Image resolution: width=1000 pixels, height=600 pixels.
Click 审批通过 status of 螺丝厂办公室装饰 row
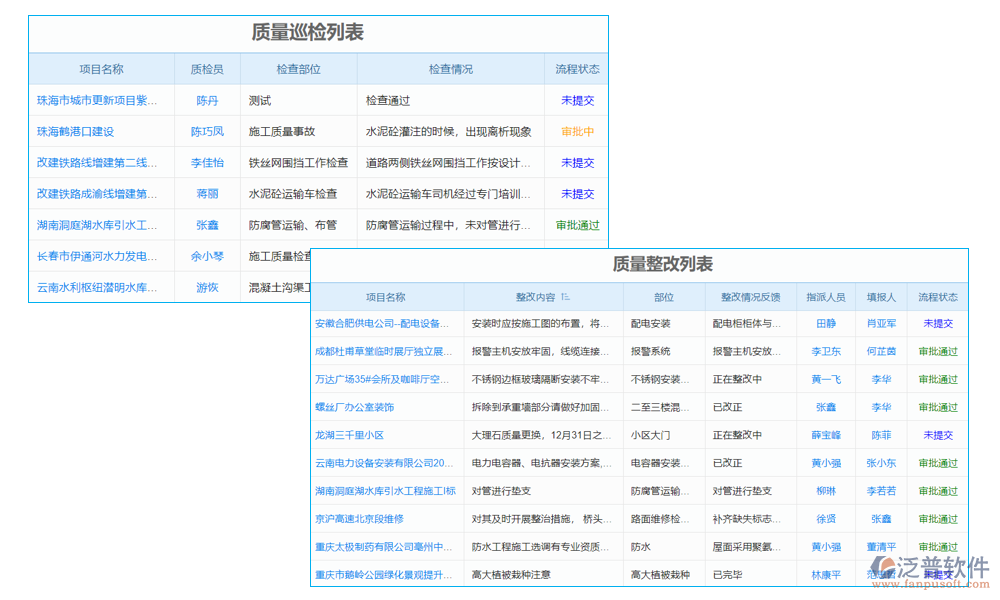(938, 407)
